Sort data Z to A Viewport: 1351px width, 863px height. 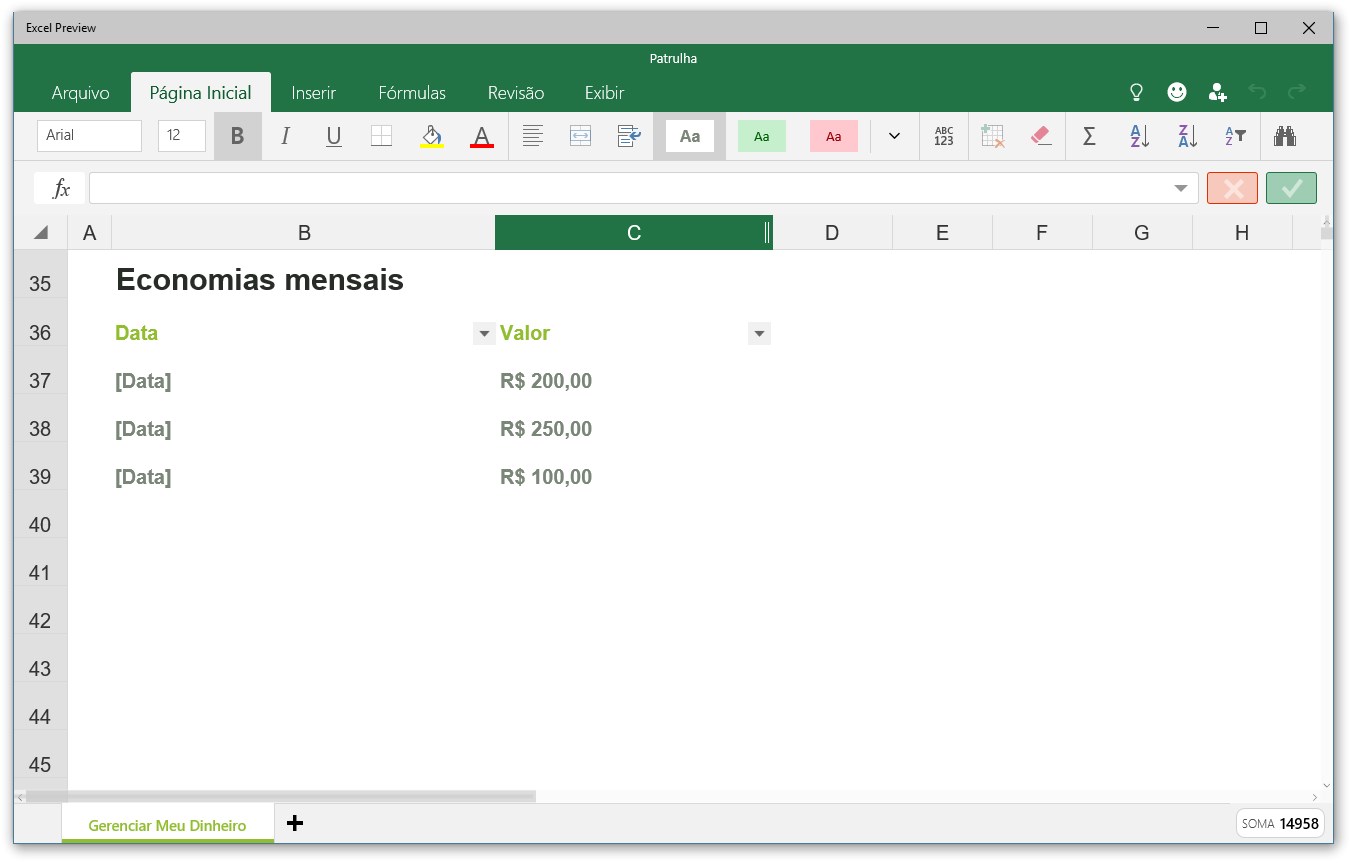pos(1186,136)
